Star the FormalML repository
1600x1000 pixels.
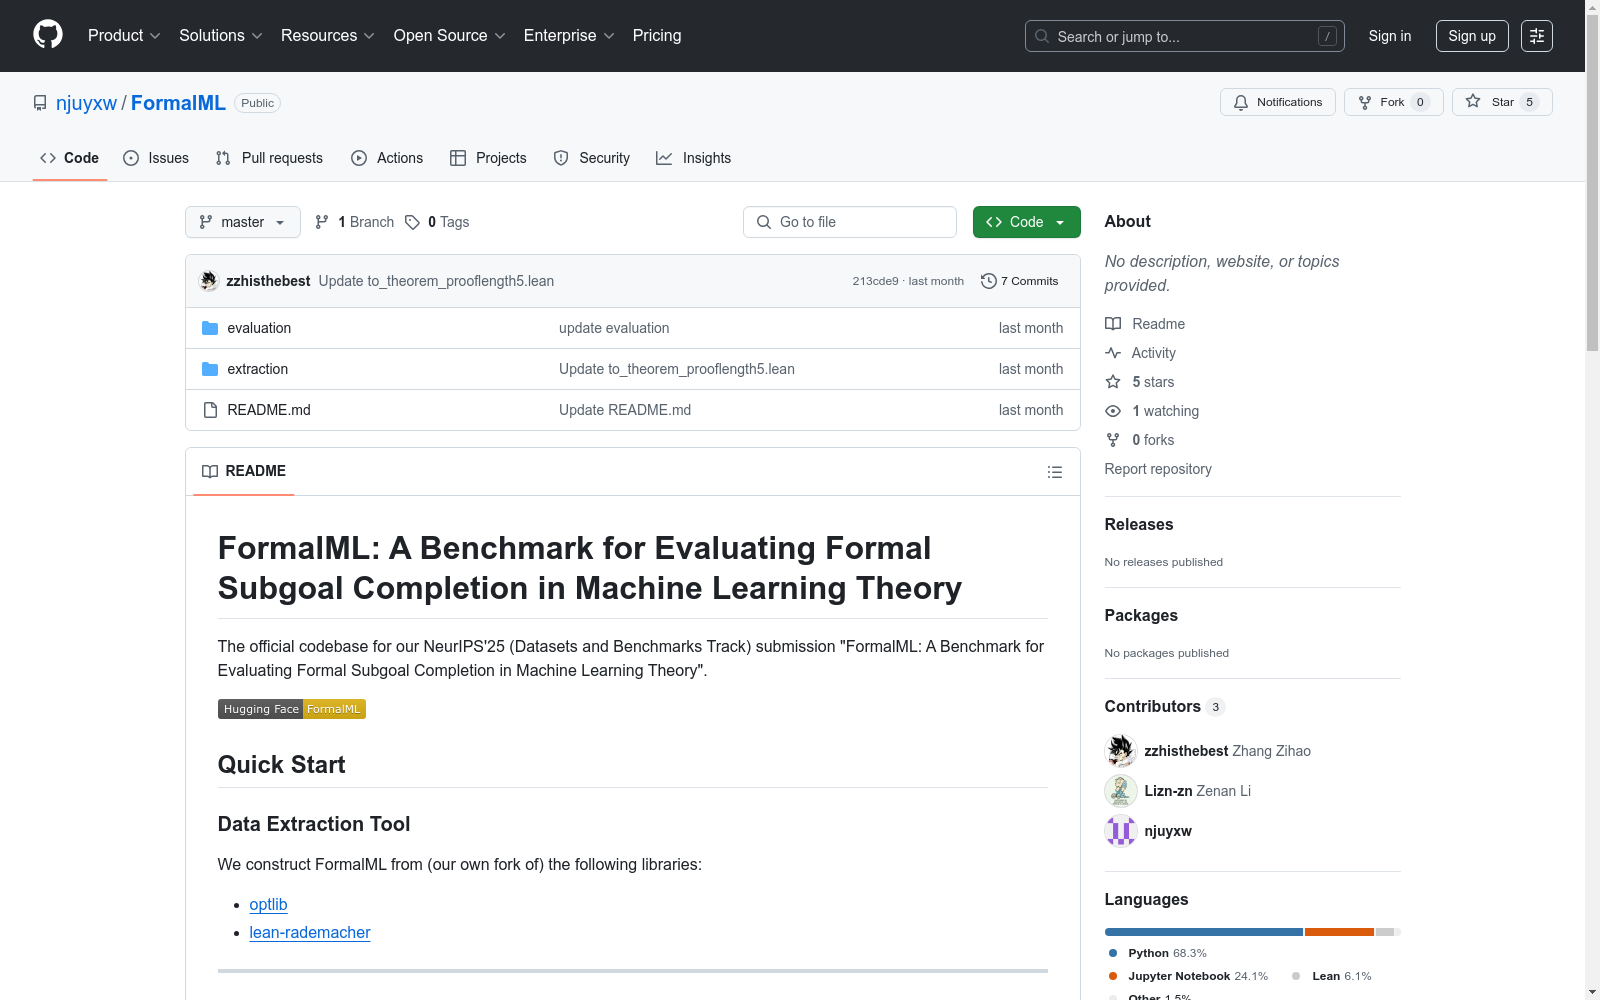[x=1501, y=102]
